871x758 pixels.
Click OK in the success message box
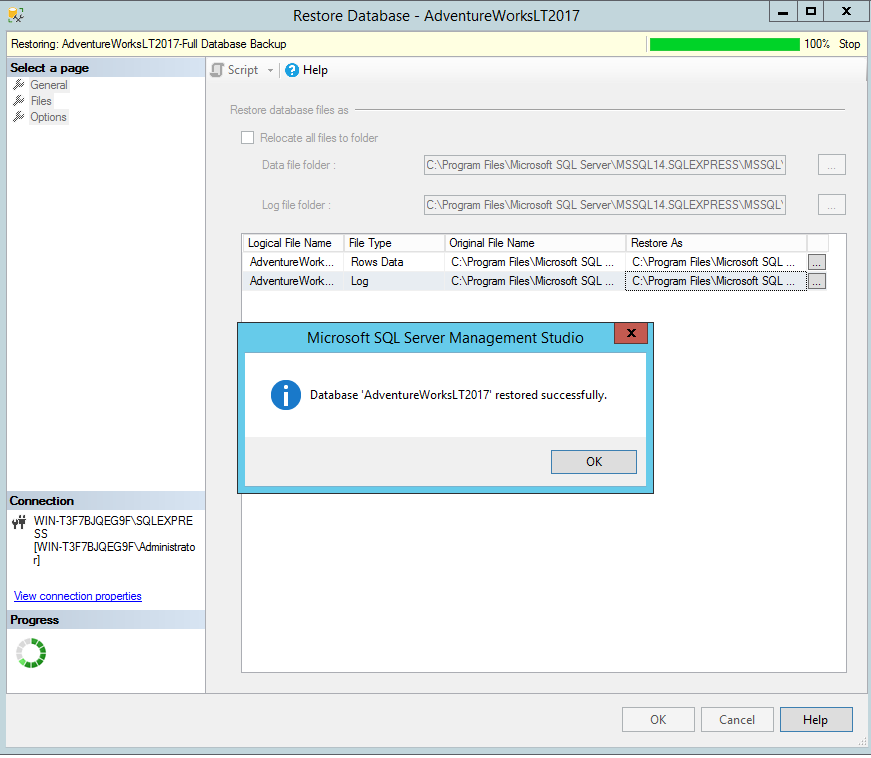click(594, 462)
